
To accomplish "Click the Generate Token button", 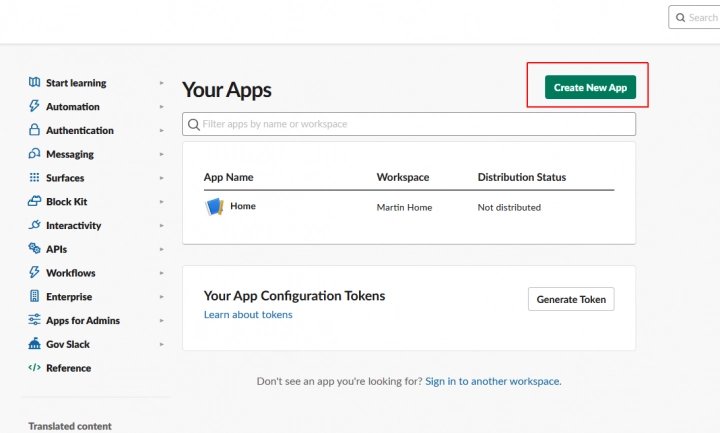I will [x=571, y=299].
